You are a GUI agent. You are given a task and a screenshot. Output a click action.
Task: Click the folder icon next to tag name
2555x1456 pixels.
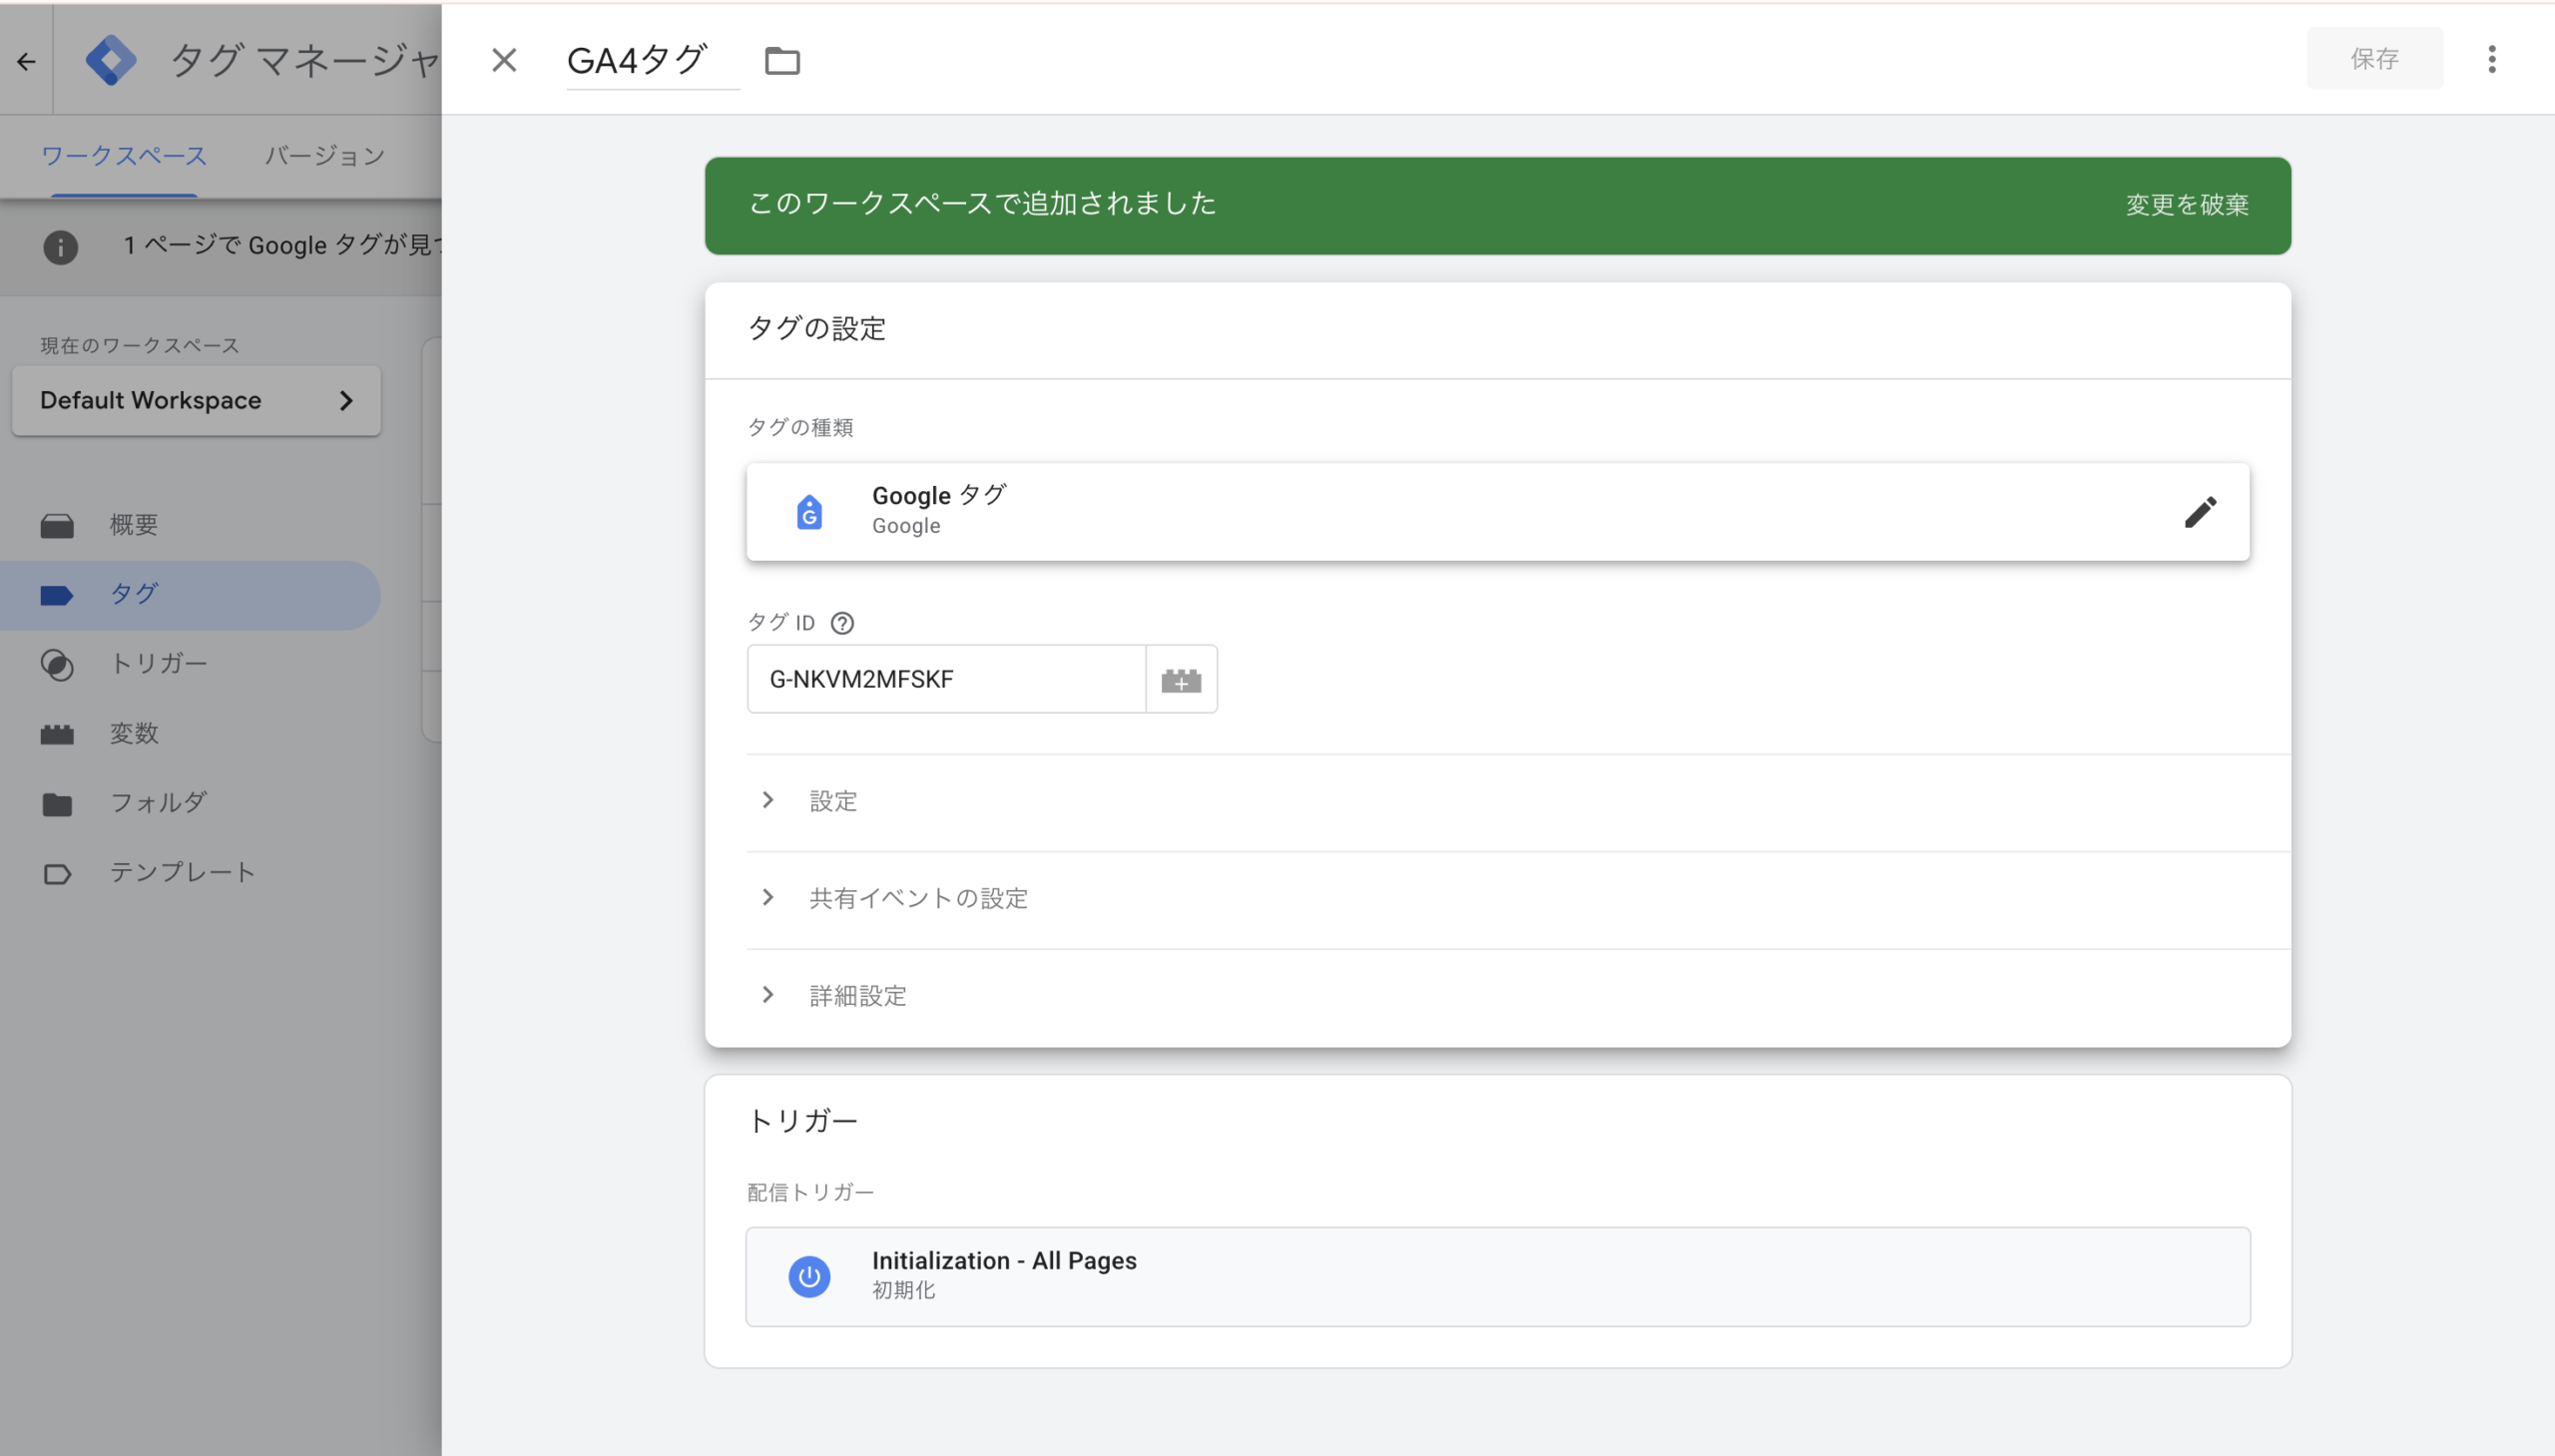[782, 61]
